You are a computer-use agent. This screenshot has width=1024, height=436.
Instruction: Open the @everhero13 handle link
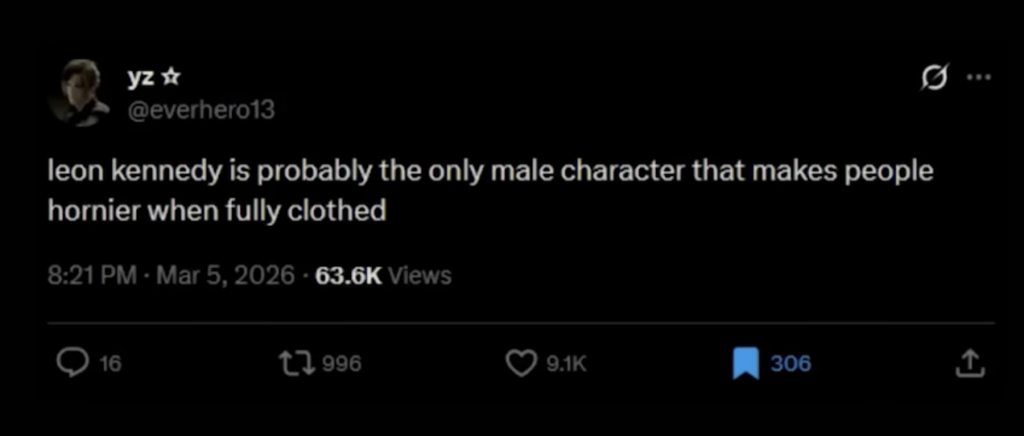click(x=198, y=108)
